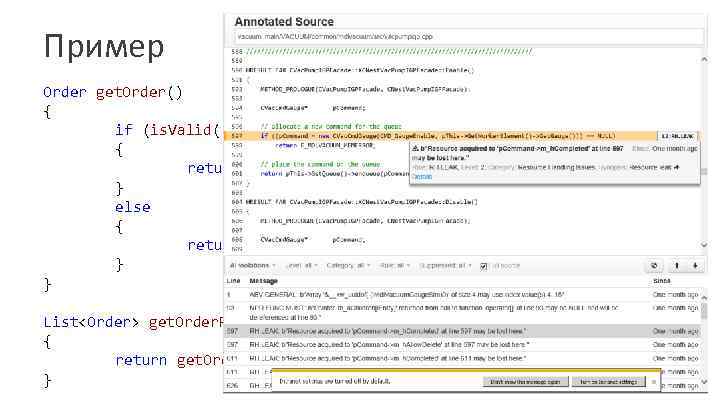Open the Level filter dropdown
Screen dimensions: 720x405
[x=301, y=265]
